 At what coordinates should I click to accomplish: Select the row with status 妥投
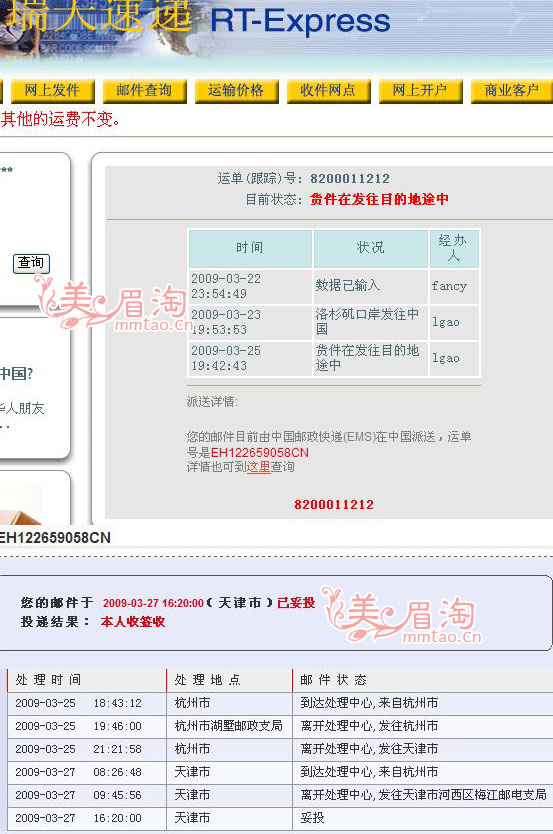point(280,818)
